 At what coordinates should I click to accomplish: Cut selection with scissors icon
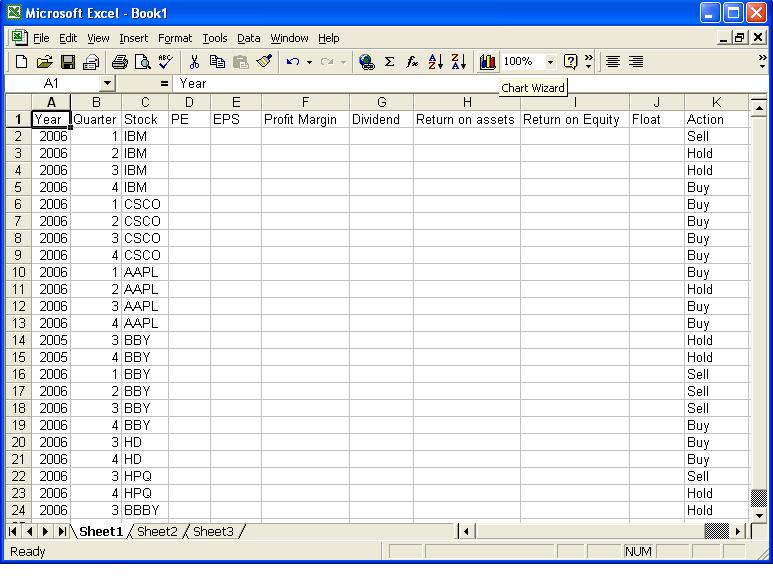tap(194, 62)
